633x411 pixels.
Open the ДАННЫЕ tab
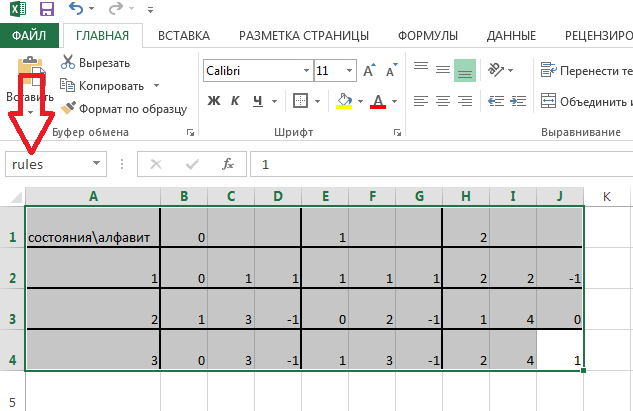[511, 36]
